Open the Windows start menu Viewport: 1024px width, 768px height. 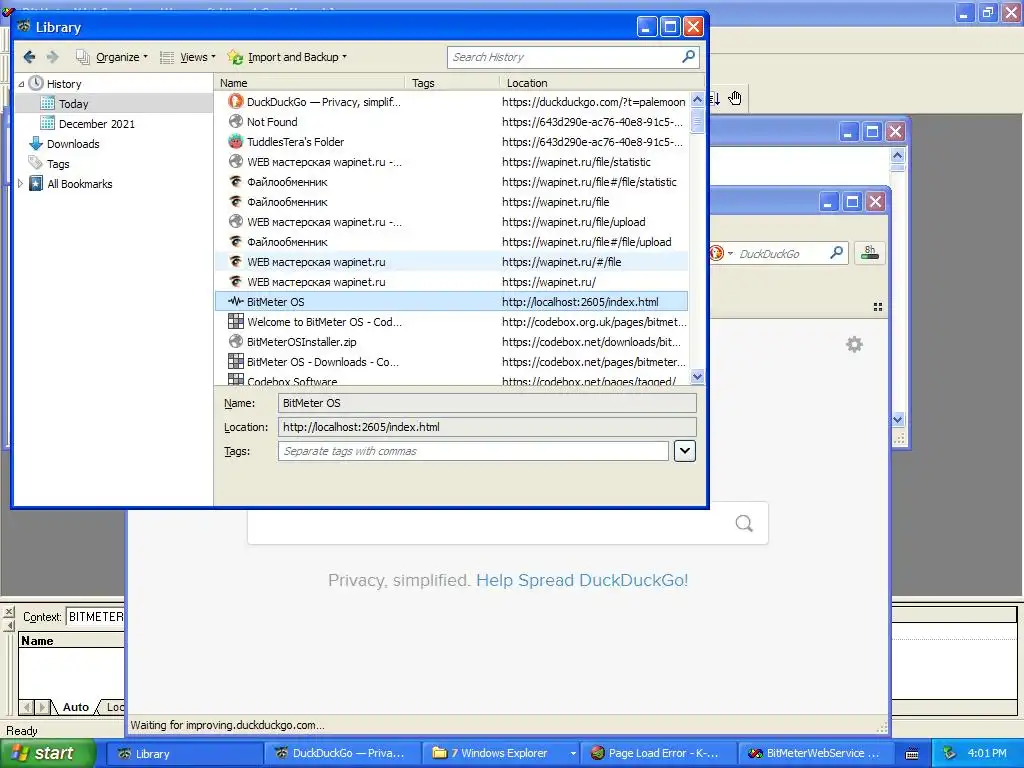(x=48, y=754)
